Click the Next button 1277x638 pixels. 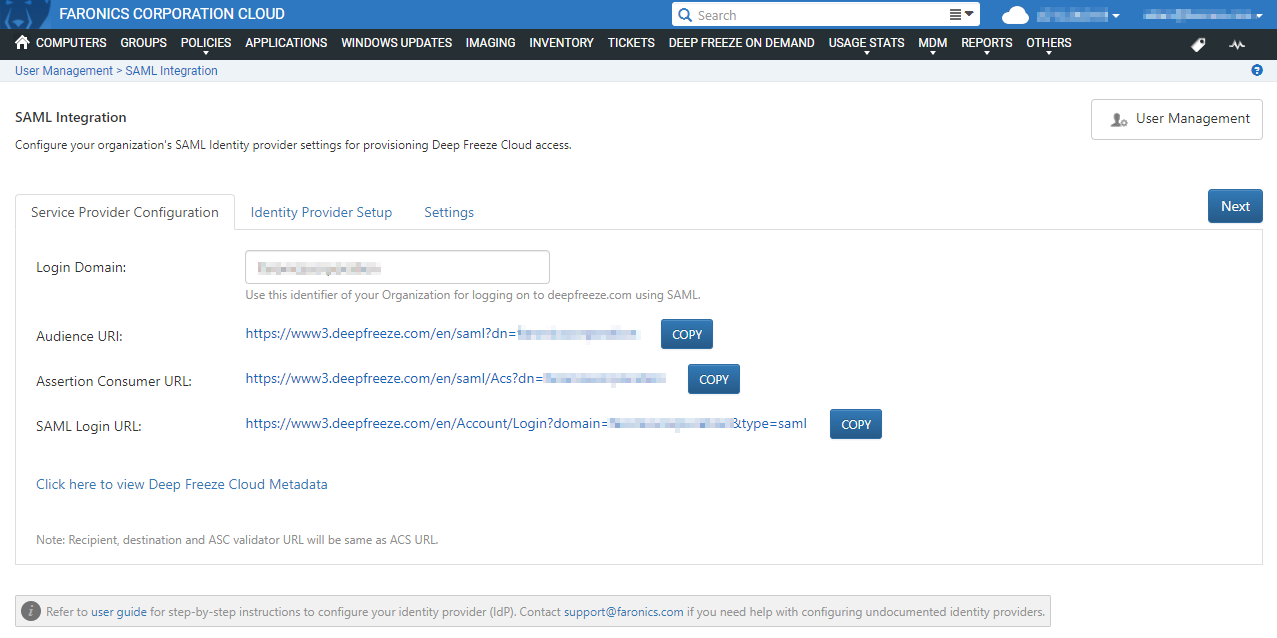pyautogui.click(x=1235, y=206)
